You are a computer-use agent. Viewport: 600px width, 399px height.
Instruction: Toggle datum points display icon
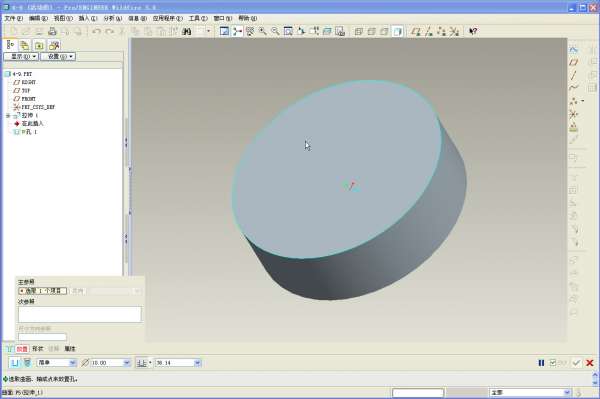coord(442,31)
